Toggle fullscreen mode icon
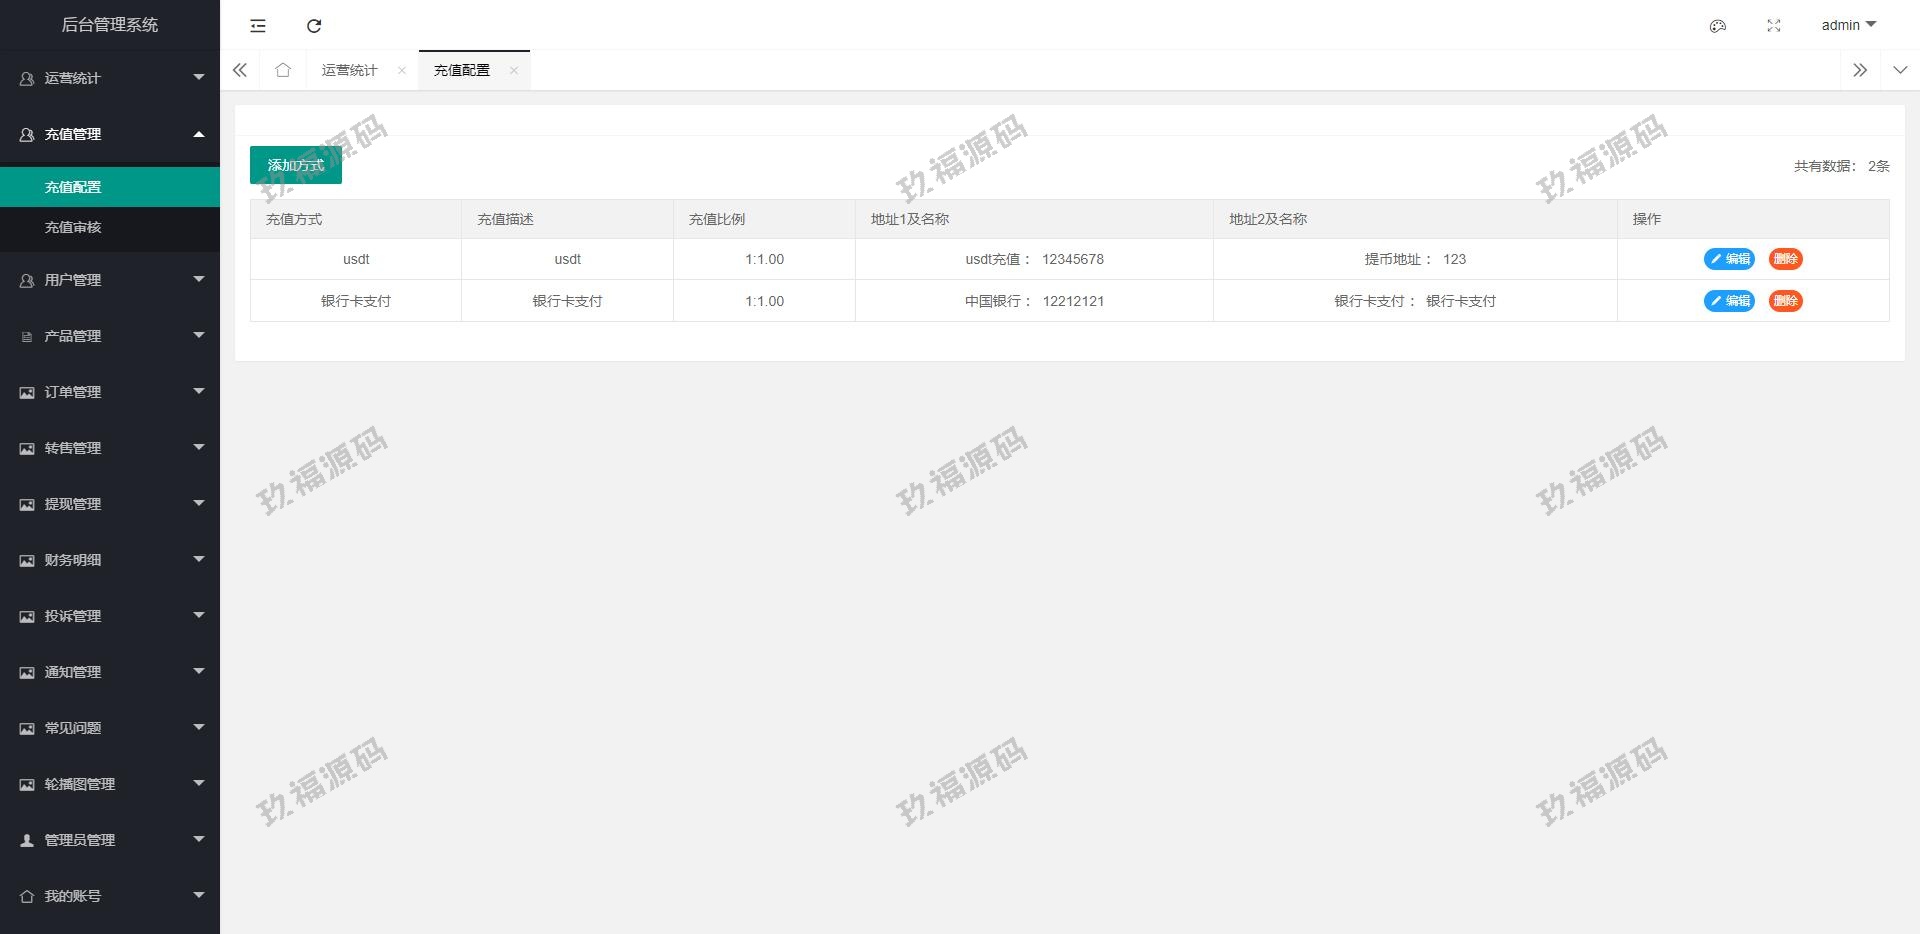The width and height of the screenshot is (1920, 934). point(1773,26)
